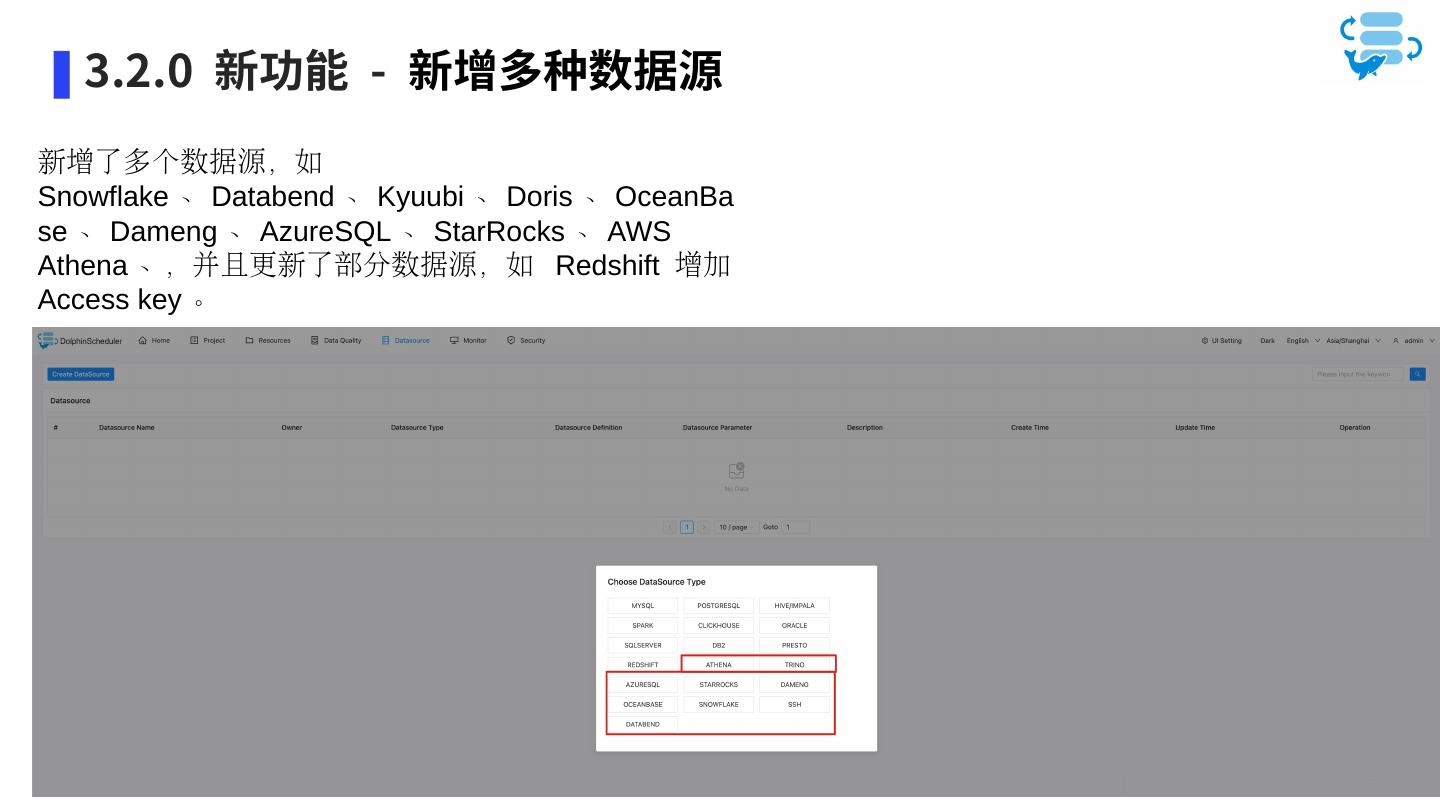
Task: Choose the DB2 datasource type
Action: click(719, 645)
